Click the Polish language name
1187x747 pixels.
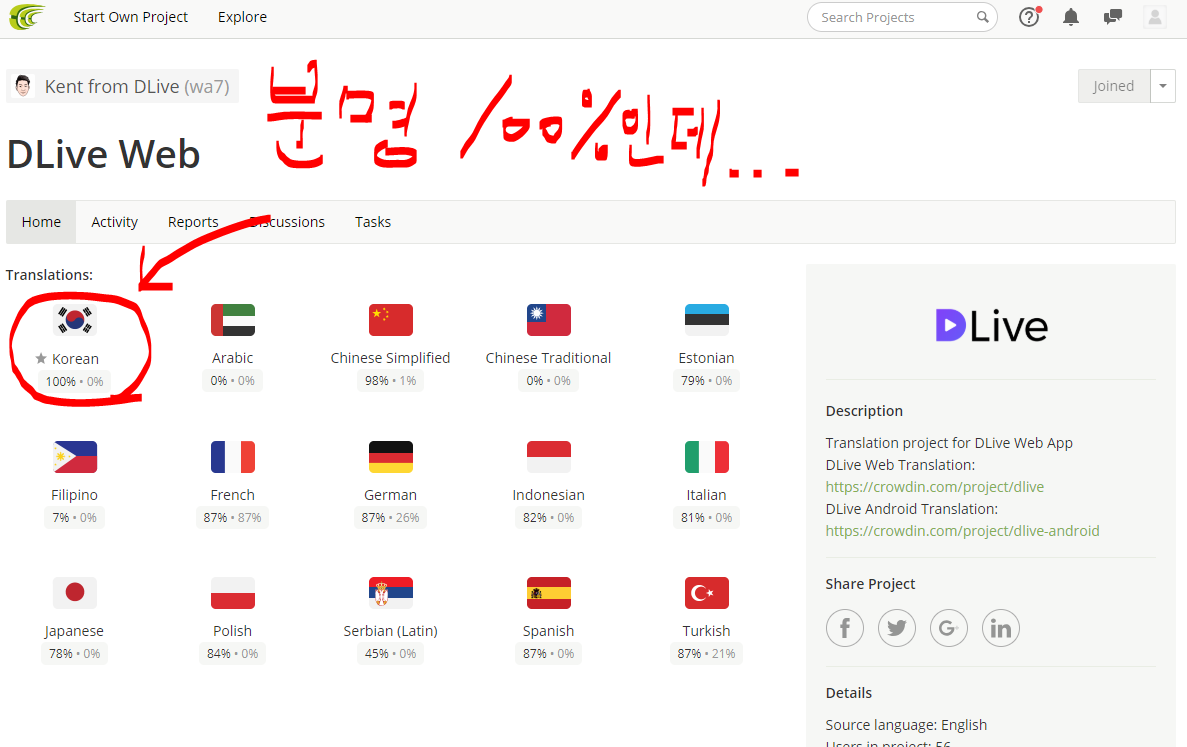click(232, 630)
